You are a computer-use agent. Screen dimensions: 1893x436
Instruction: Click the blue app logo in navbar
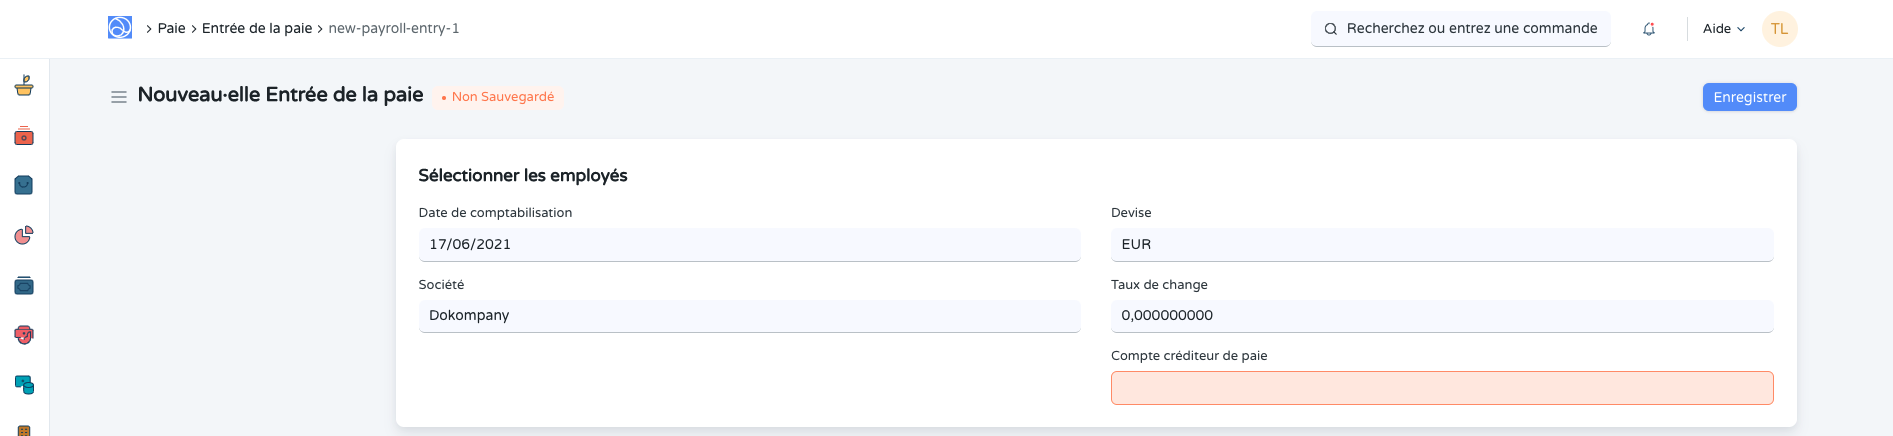(120, 28)
